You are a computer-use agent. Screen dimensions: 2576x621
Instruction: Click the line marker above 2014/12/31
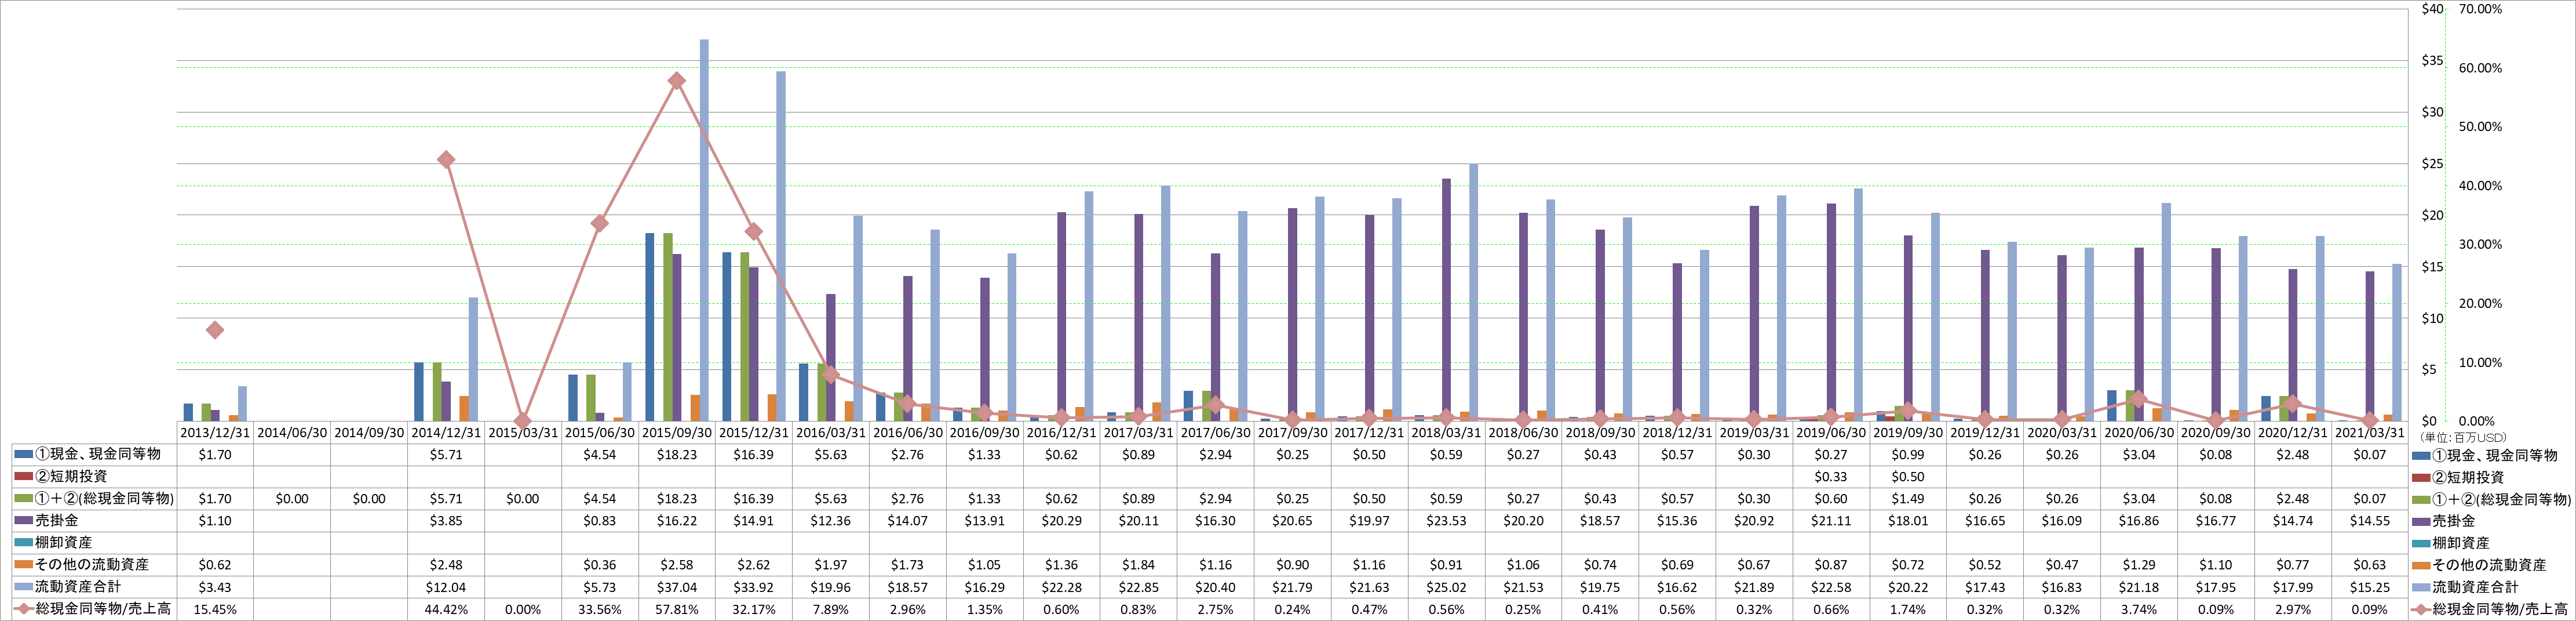click(446, 160)
